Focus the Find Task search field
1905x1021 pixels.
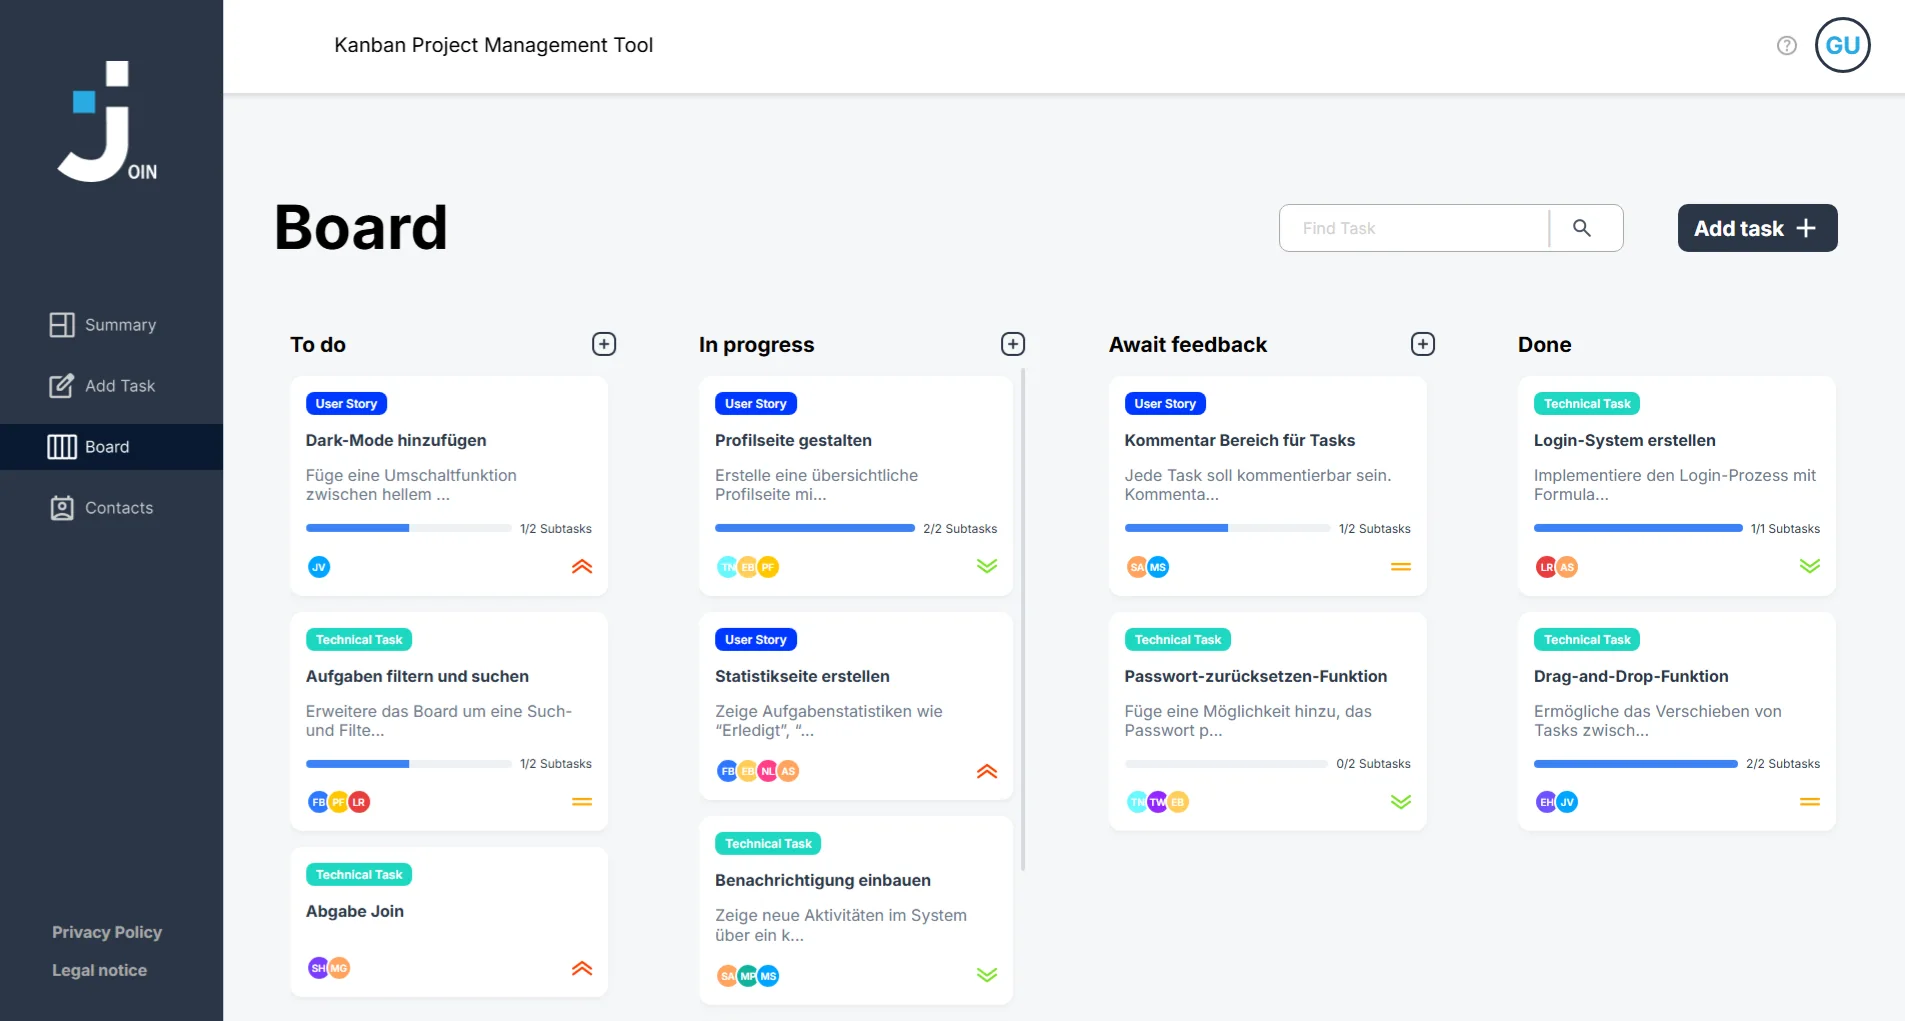(1414, 228)
